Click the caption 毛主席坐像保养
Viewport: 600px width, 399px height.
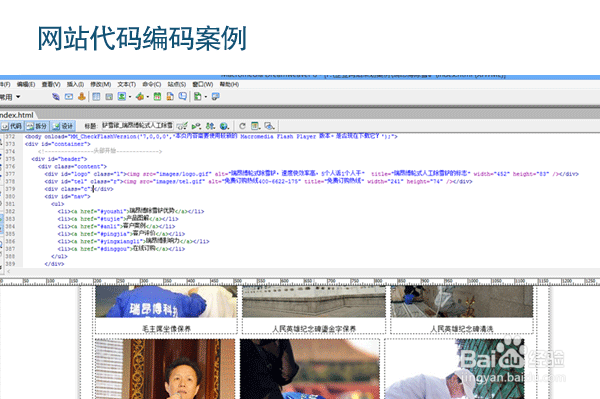point(166,329)
